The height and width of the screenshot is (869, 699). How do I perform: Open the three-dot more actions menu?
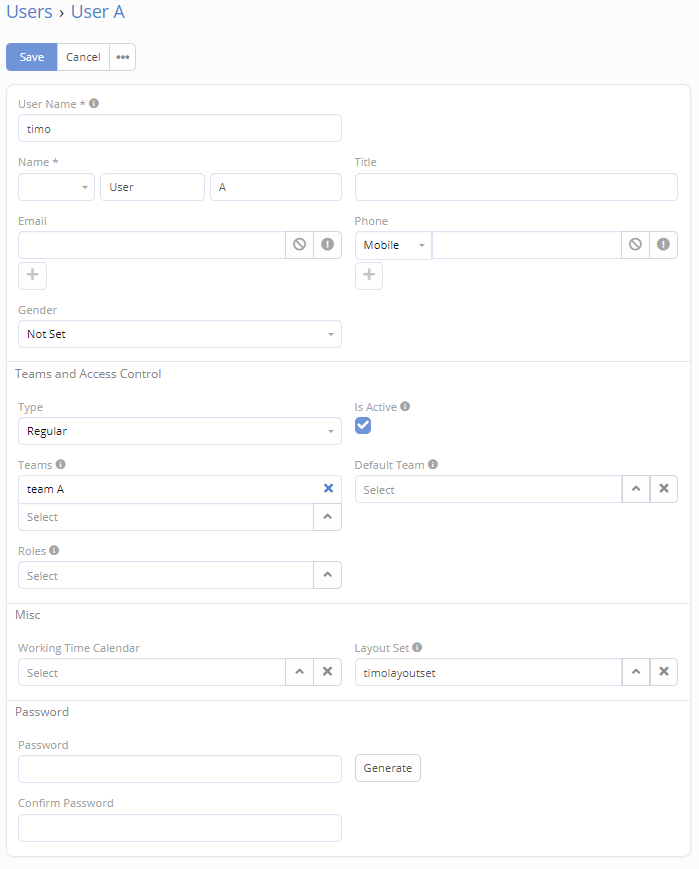click(122, 57)
